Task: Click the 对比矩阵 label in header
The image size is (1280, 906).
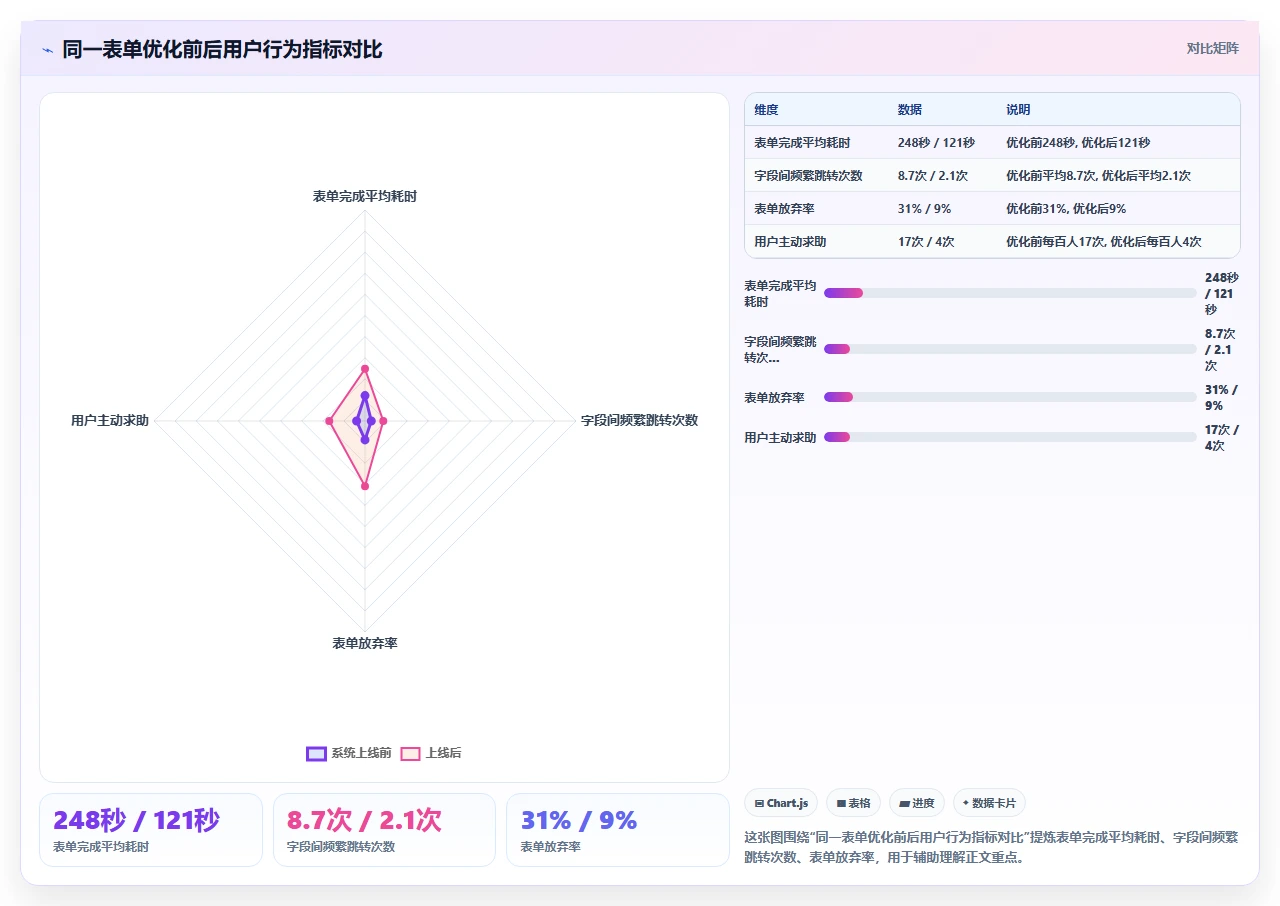Action: pos(1213,49)
